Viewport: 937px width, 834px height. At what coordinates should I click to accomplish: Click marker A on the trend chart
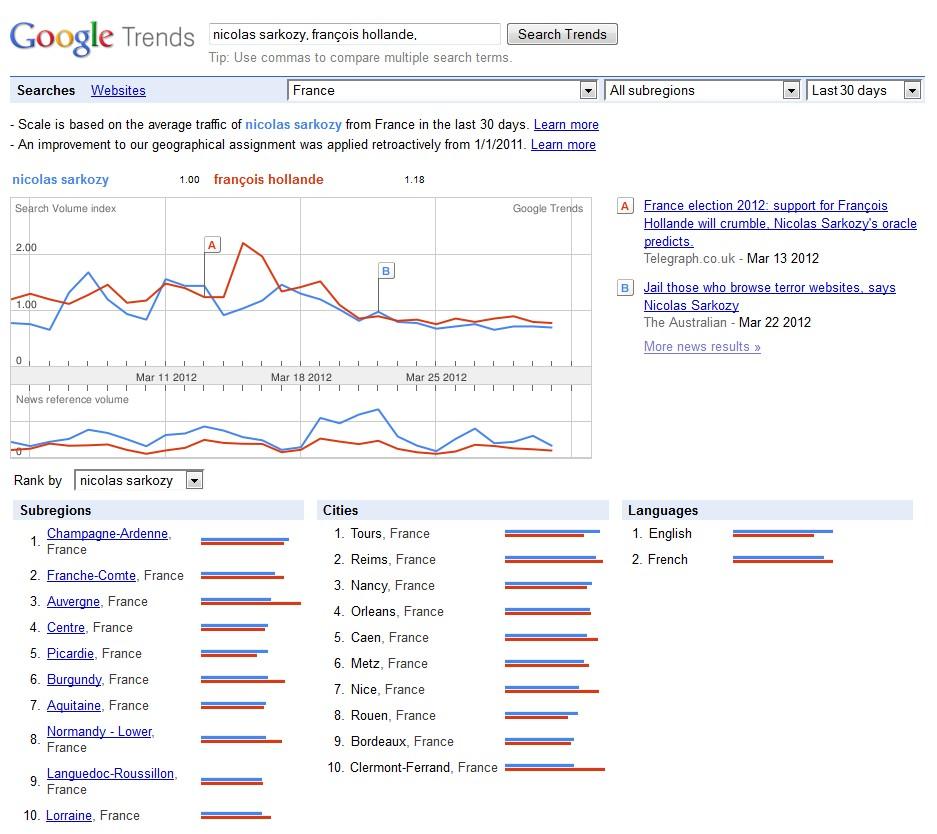click(x=211, y=243)
